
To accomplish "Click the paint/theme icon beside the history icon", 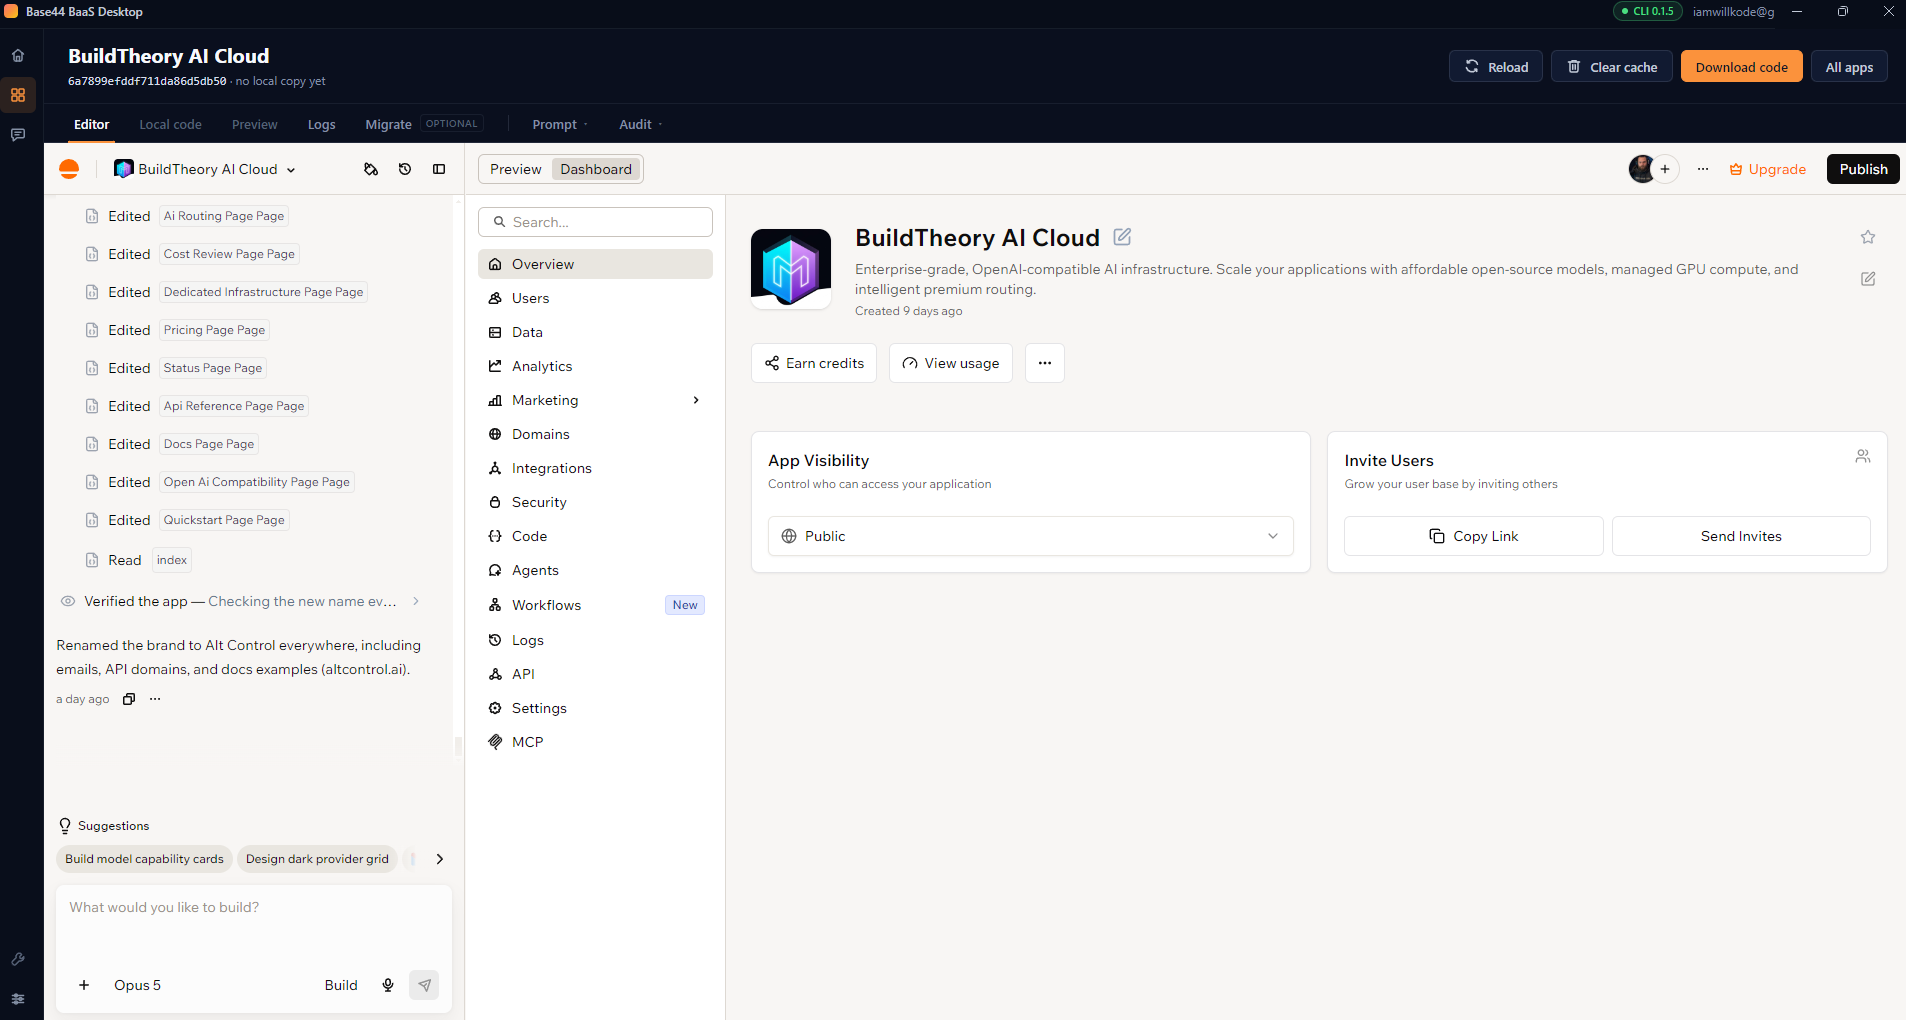I will coord(371,169).
